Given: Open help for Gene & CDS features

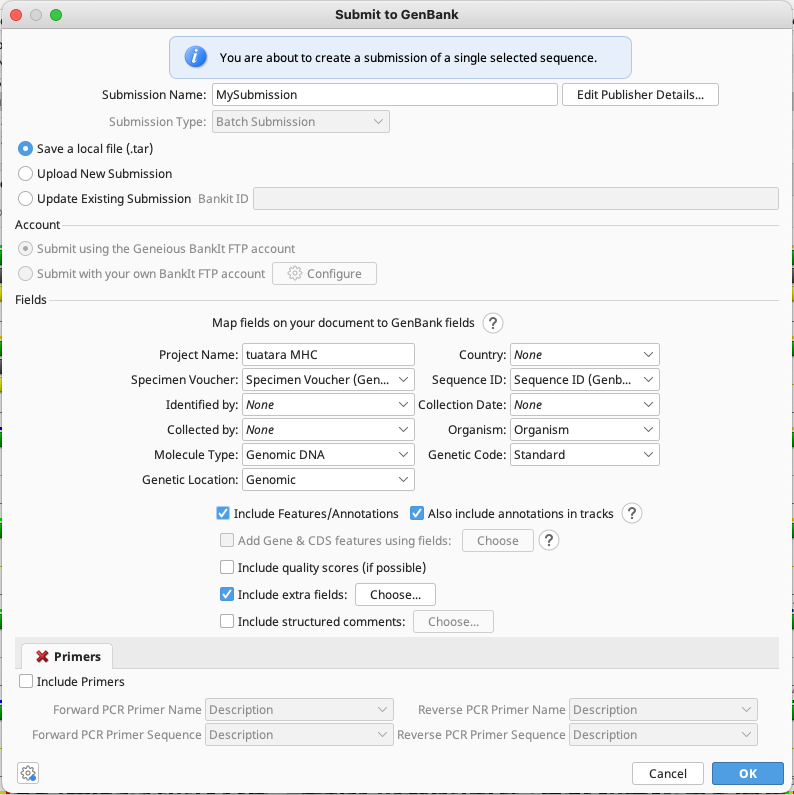Looking at the screenshot, I should [549, 540].
